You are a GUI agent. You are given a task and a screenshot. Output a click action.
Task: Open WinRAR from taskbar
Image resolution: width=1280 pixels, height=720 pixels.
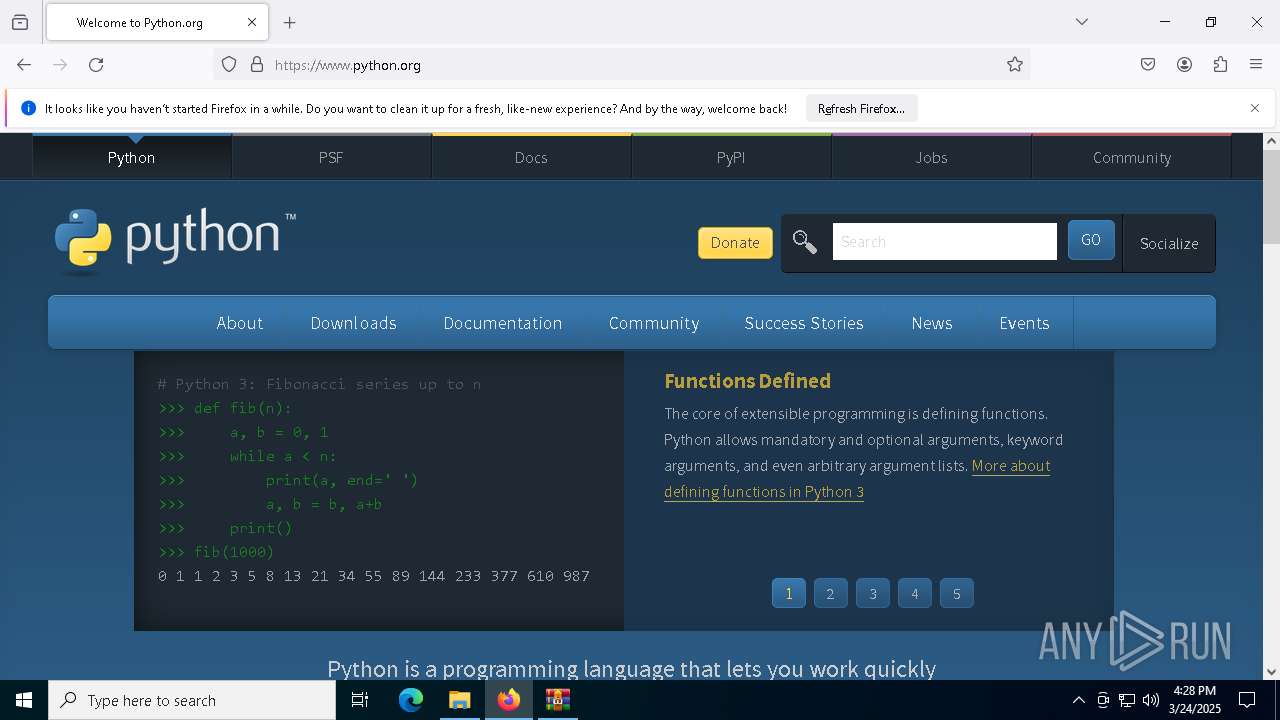pos(558,700)
